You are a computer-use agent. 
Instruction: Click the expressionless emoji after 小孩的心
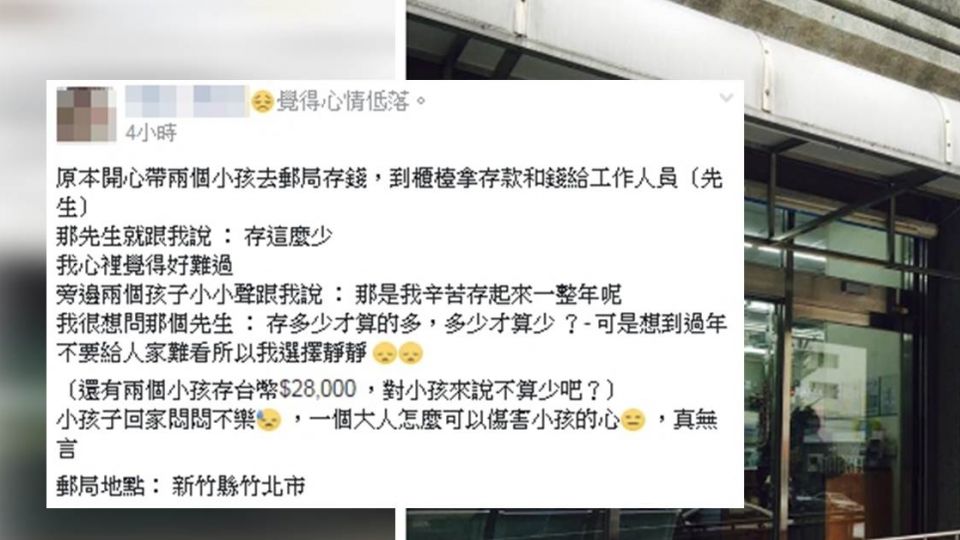tap(633, 420)
